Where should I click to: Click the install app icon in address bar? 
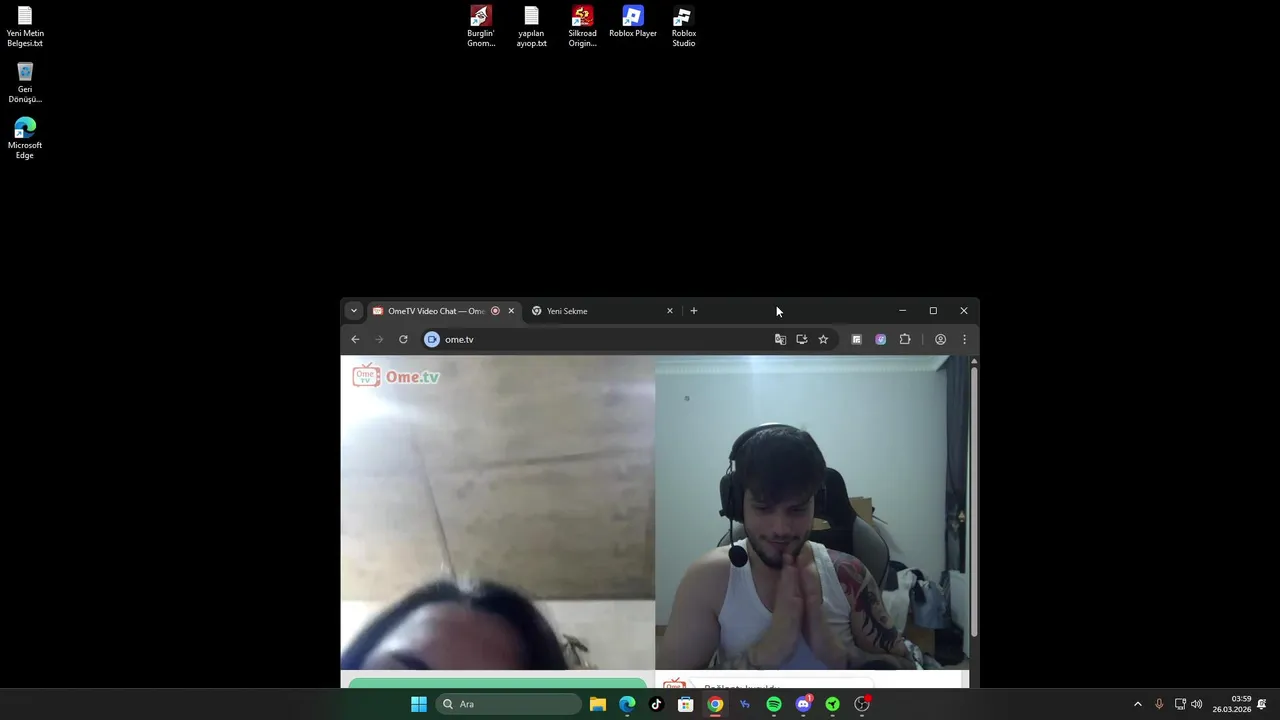(x=802, y=339)
